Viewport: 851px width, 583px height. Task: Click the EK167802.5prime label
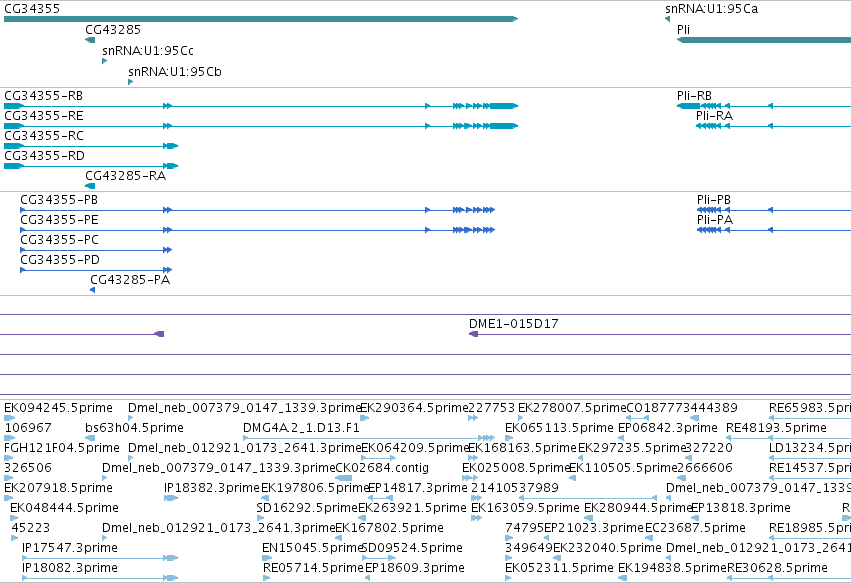[x=389, y=528]
